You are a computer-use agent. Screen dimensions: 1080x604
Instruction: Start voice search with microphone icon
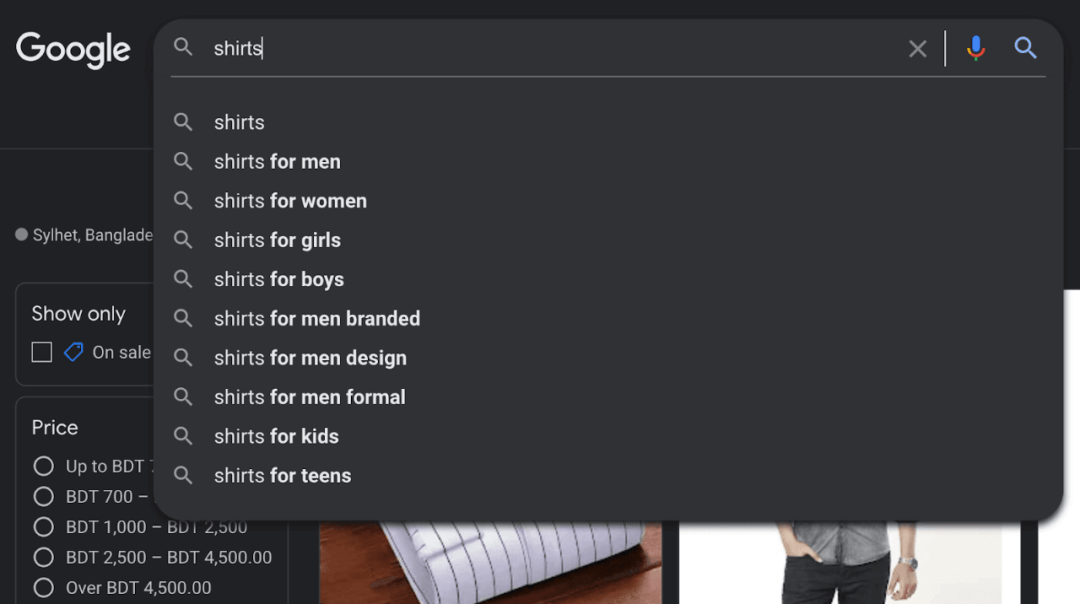[976, 48]
